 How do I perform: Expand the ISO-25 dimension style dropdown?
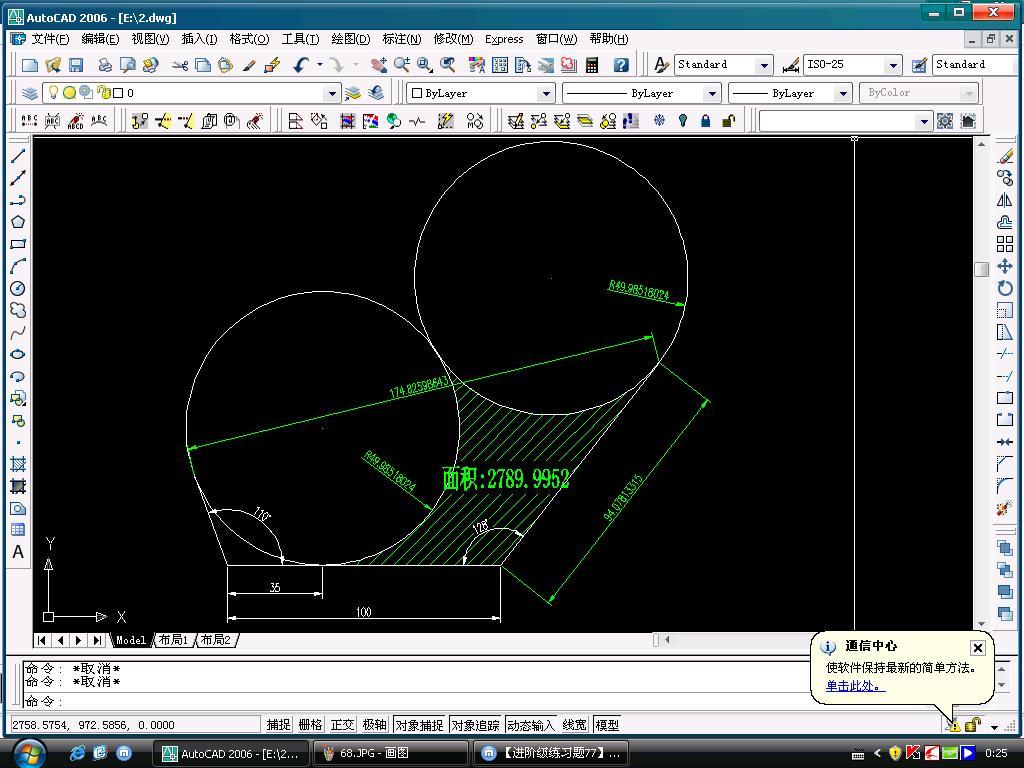(893, 65)
